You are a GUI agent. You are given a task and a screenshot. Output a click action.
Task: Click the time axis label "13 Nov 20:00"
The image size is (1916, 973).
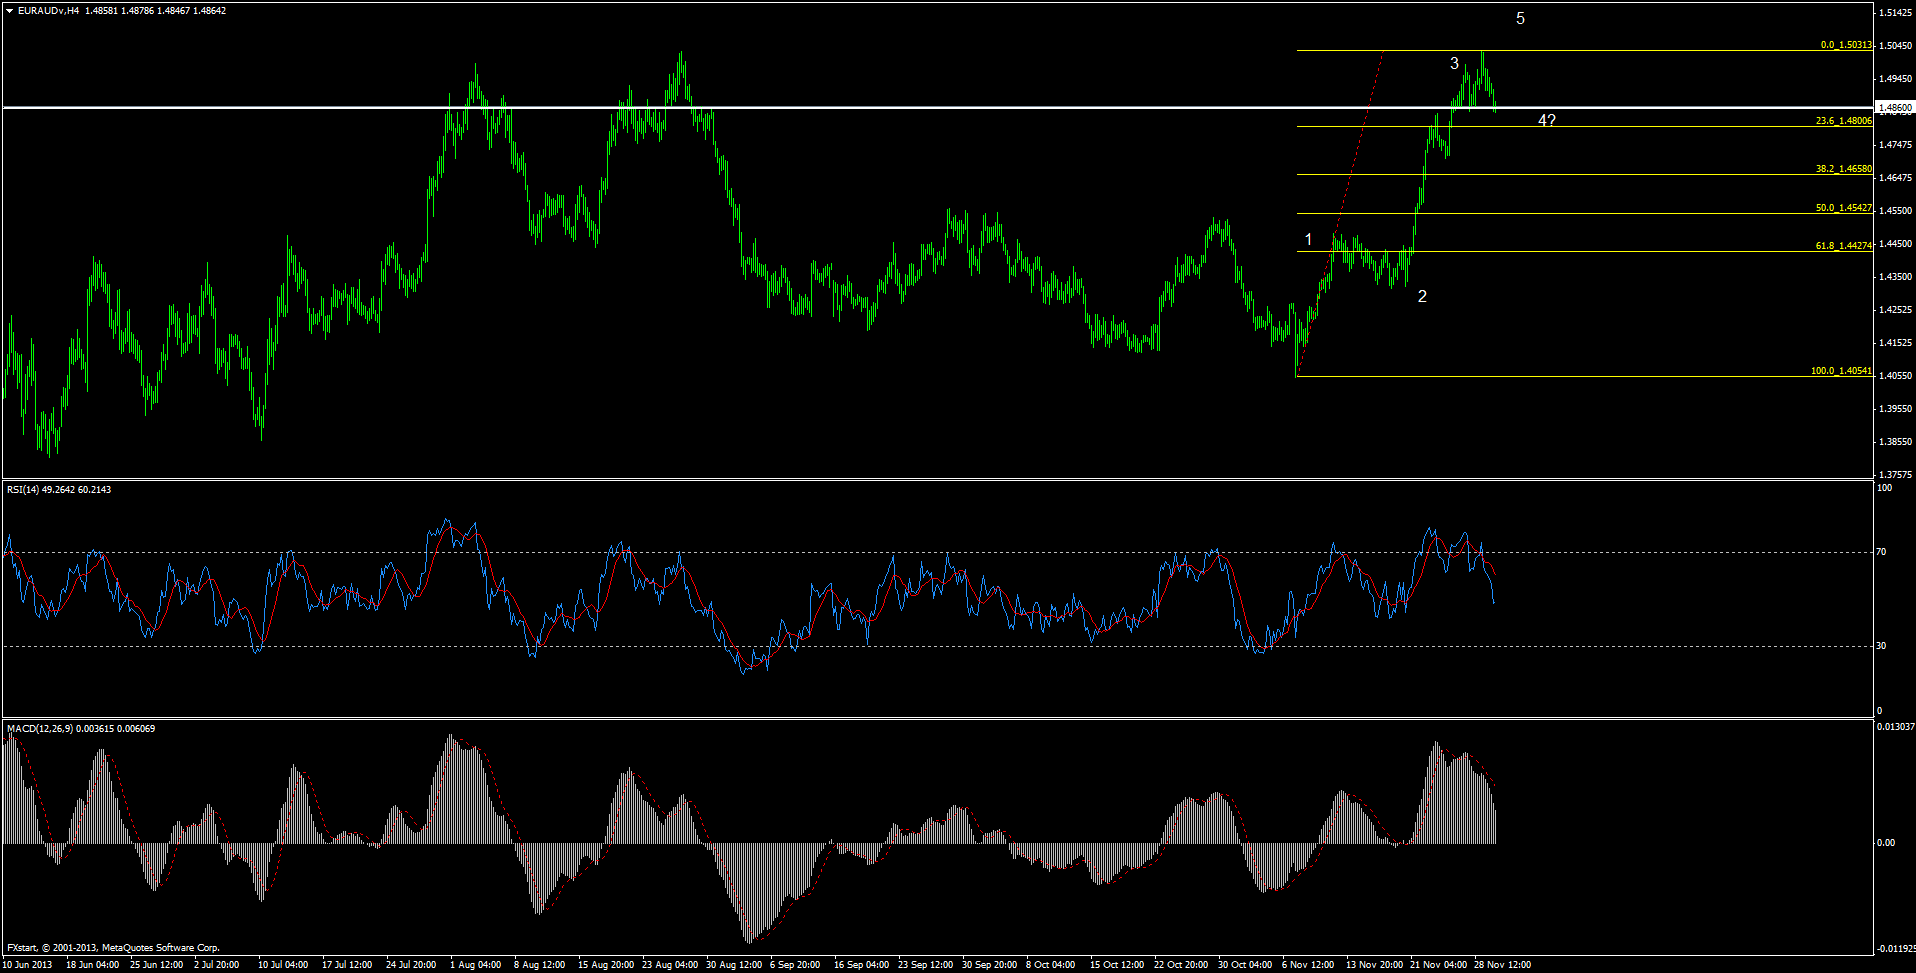coord(1374,965)
